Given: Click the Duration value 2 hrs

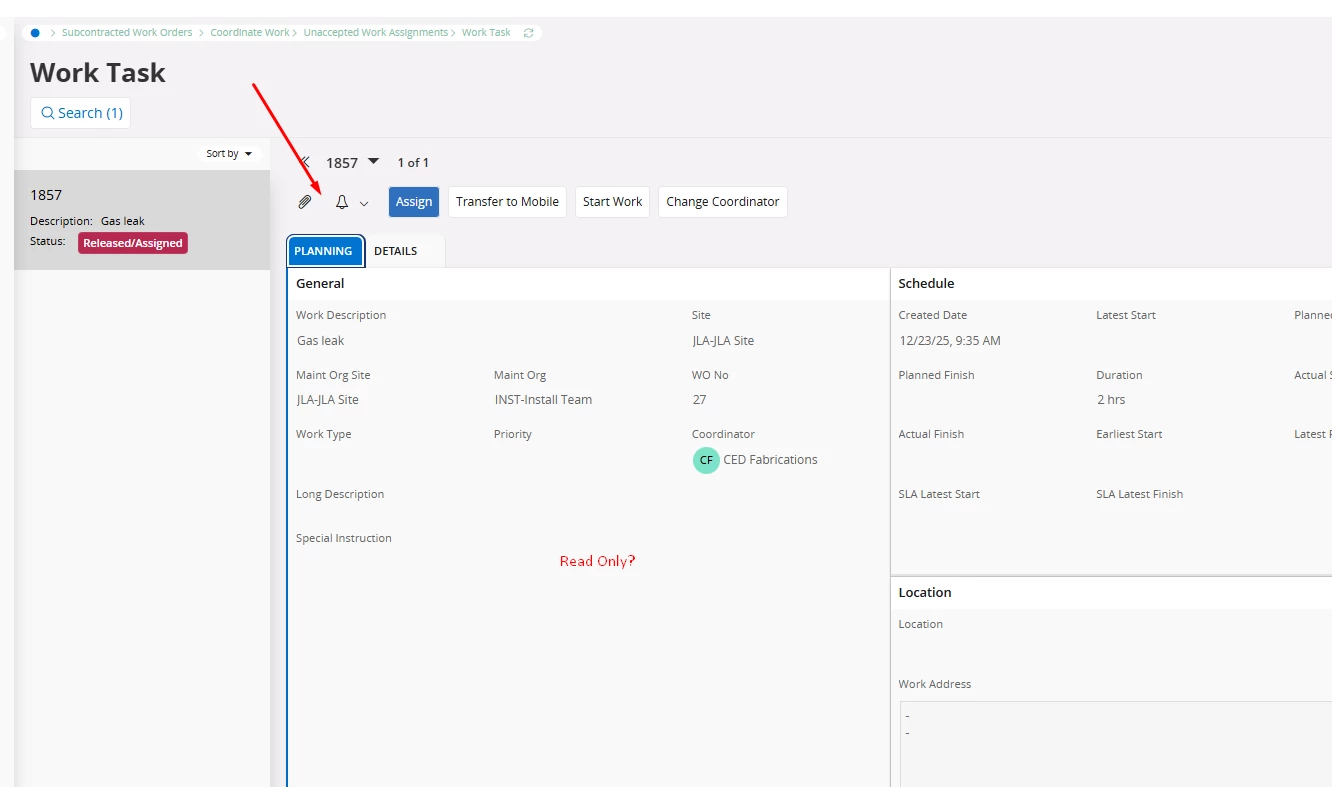Looking at the screenshot, I should tap(1111, 400).
